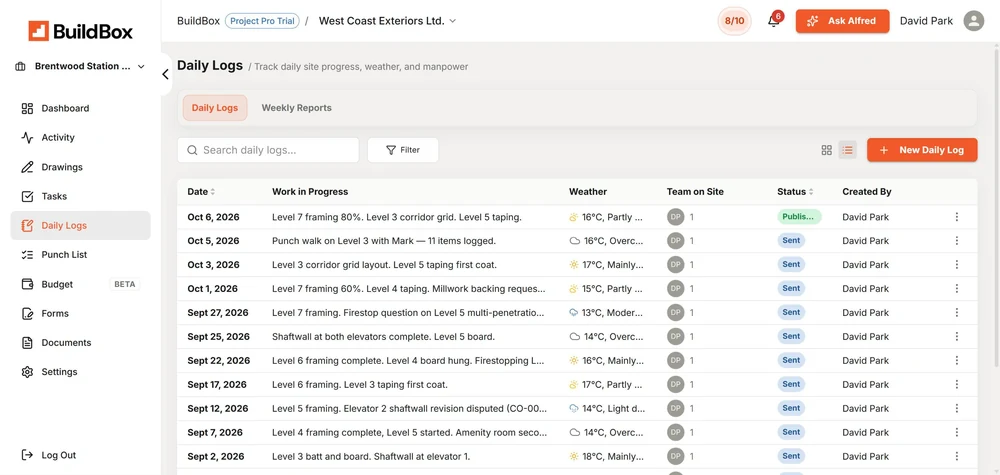The width and height of the screenshot is (1000, 475).
Task: Go to Dashboard in sidebar
Action: [x=80, y=108]
